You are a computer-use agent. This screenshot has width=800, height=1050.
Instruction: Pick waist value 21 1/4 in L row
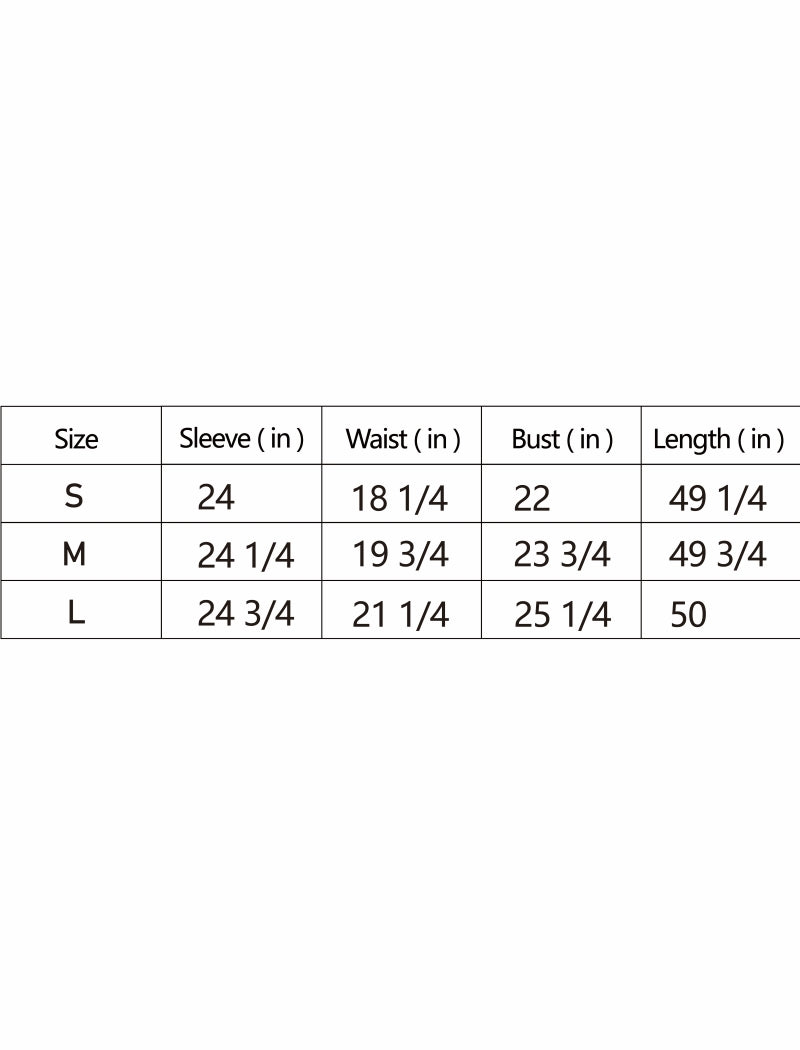pyautogui.click(x=400, y=615)
